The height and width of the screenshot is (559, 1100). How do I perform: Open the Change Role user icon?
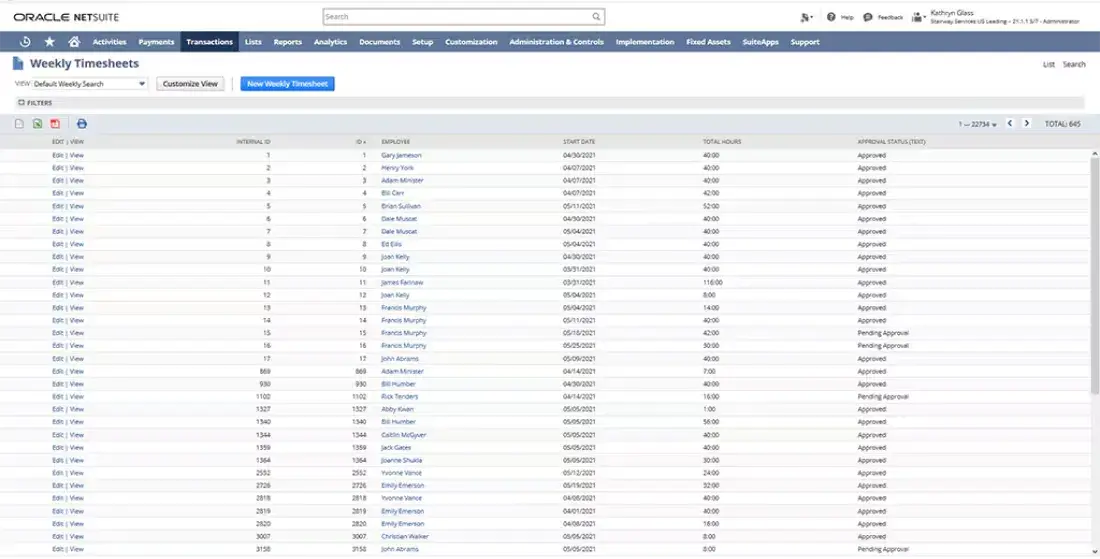point(918,18)
